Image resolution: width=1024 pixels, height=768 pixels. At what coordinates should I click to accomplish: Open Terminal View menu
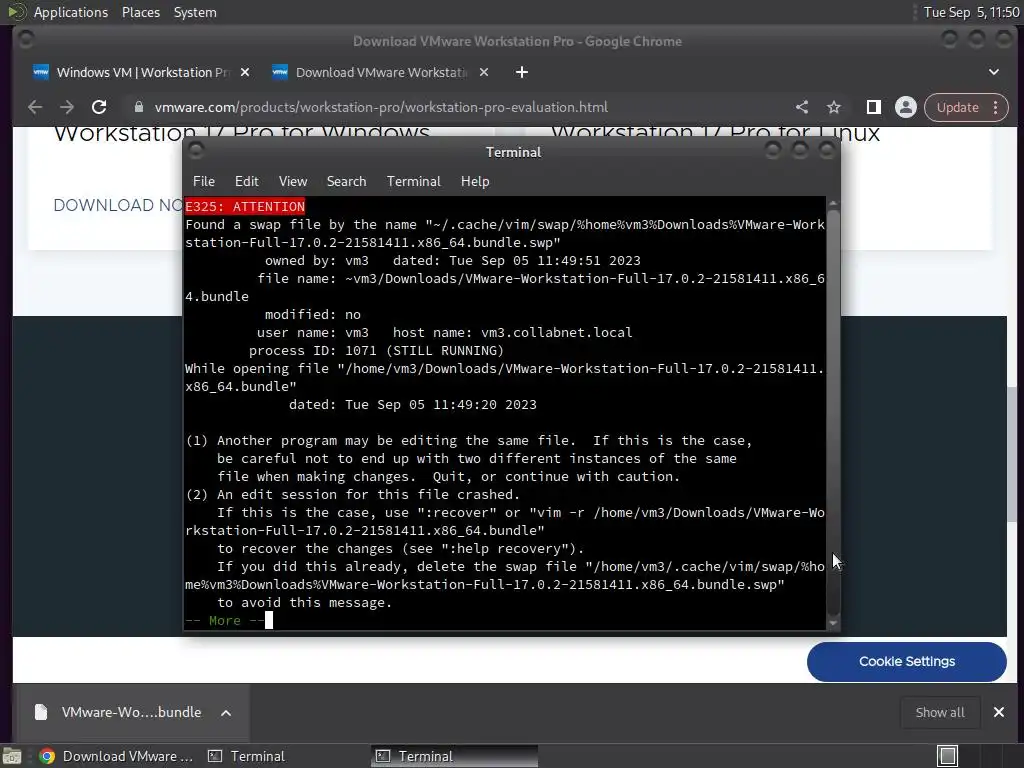click(293, 181)
